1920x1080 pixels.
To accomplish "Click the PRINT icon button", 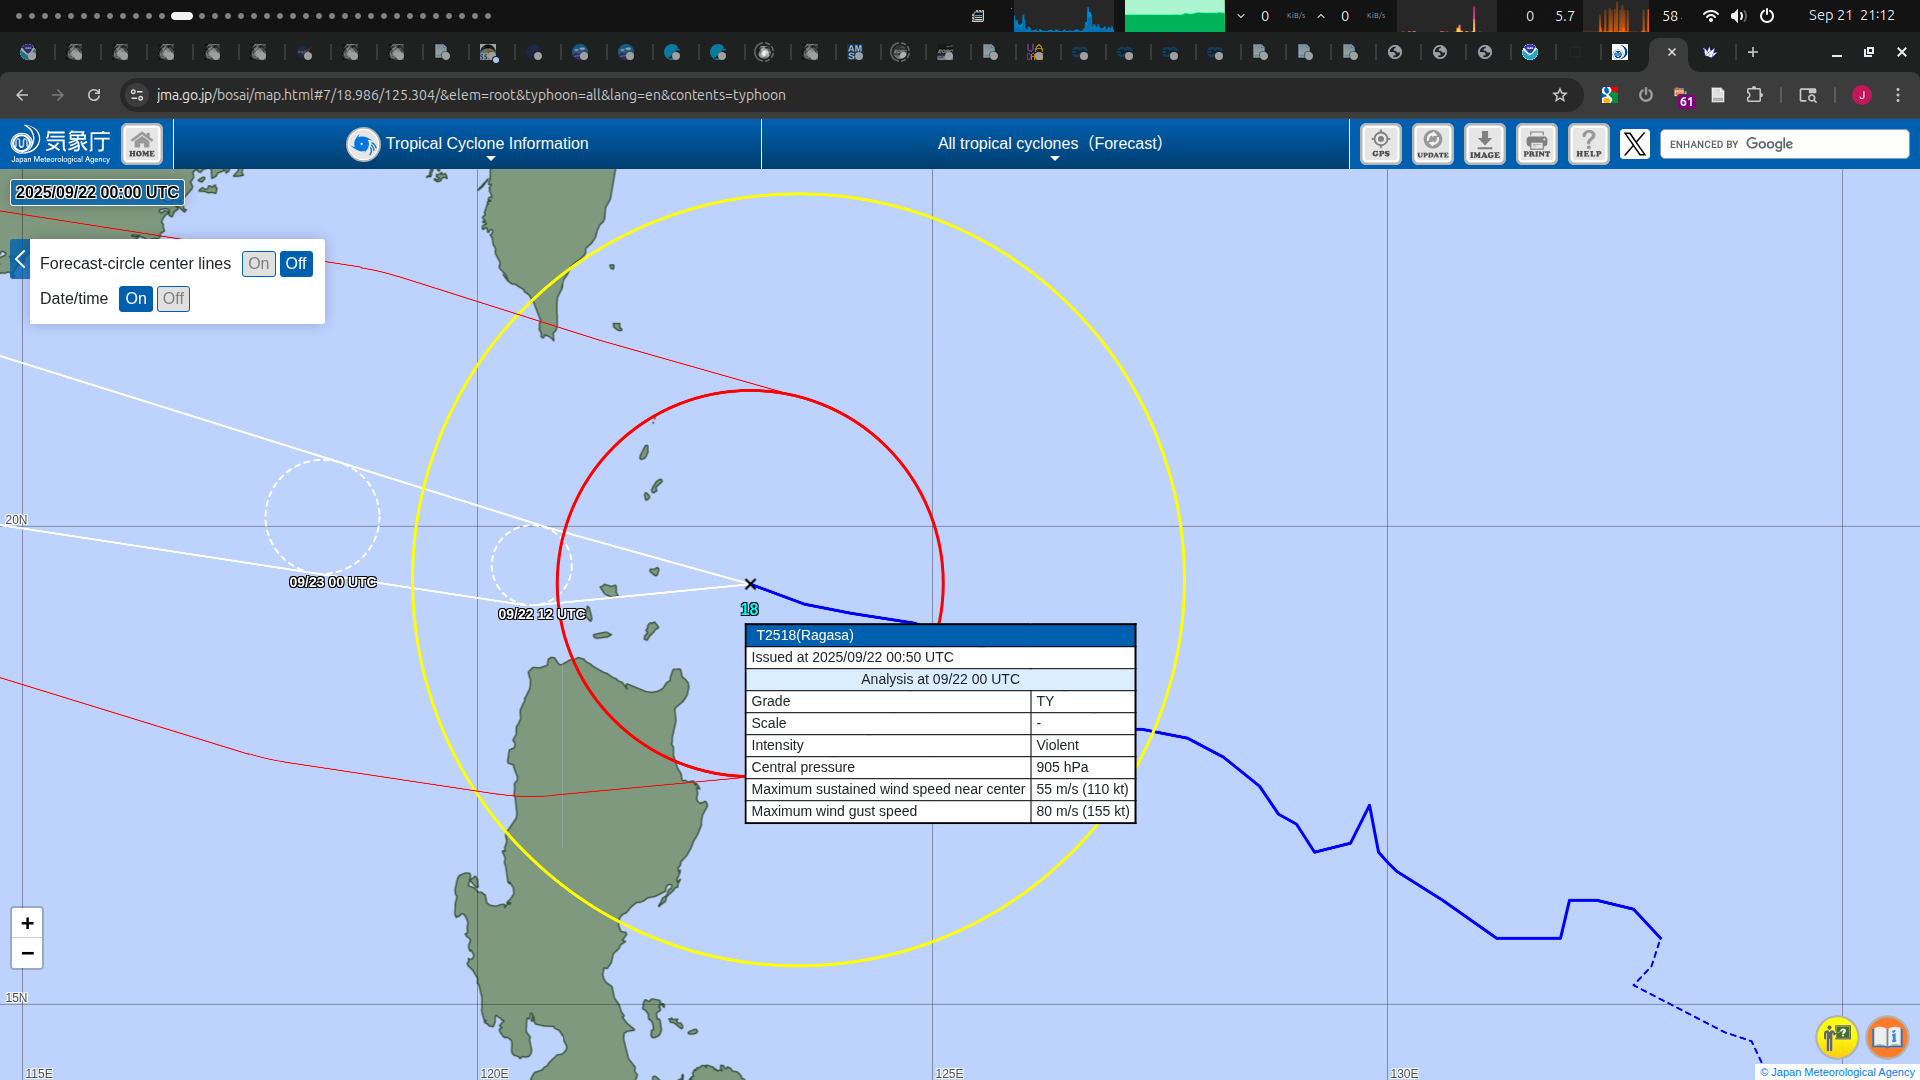I will click(1537, 144).
